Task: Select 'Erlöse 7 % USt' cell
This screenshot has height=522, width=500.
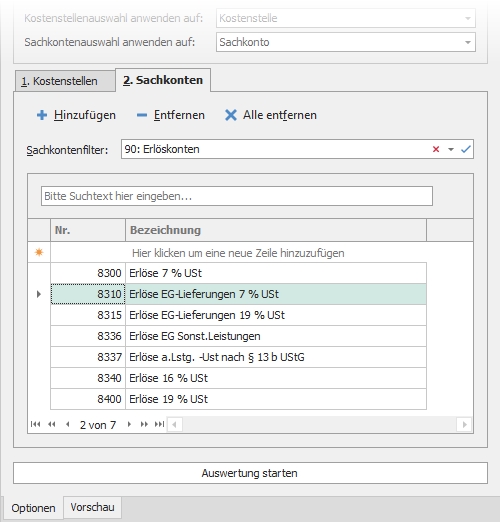Action: [276, 273]
